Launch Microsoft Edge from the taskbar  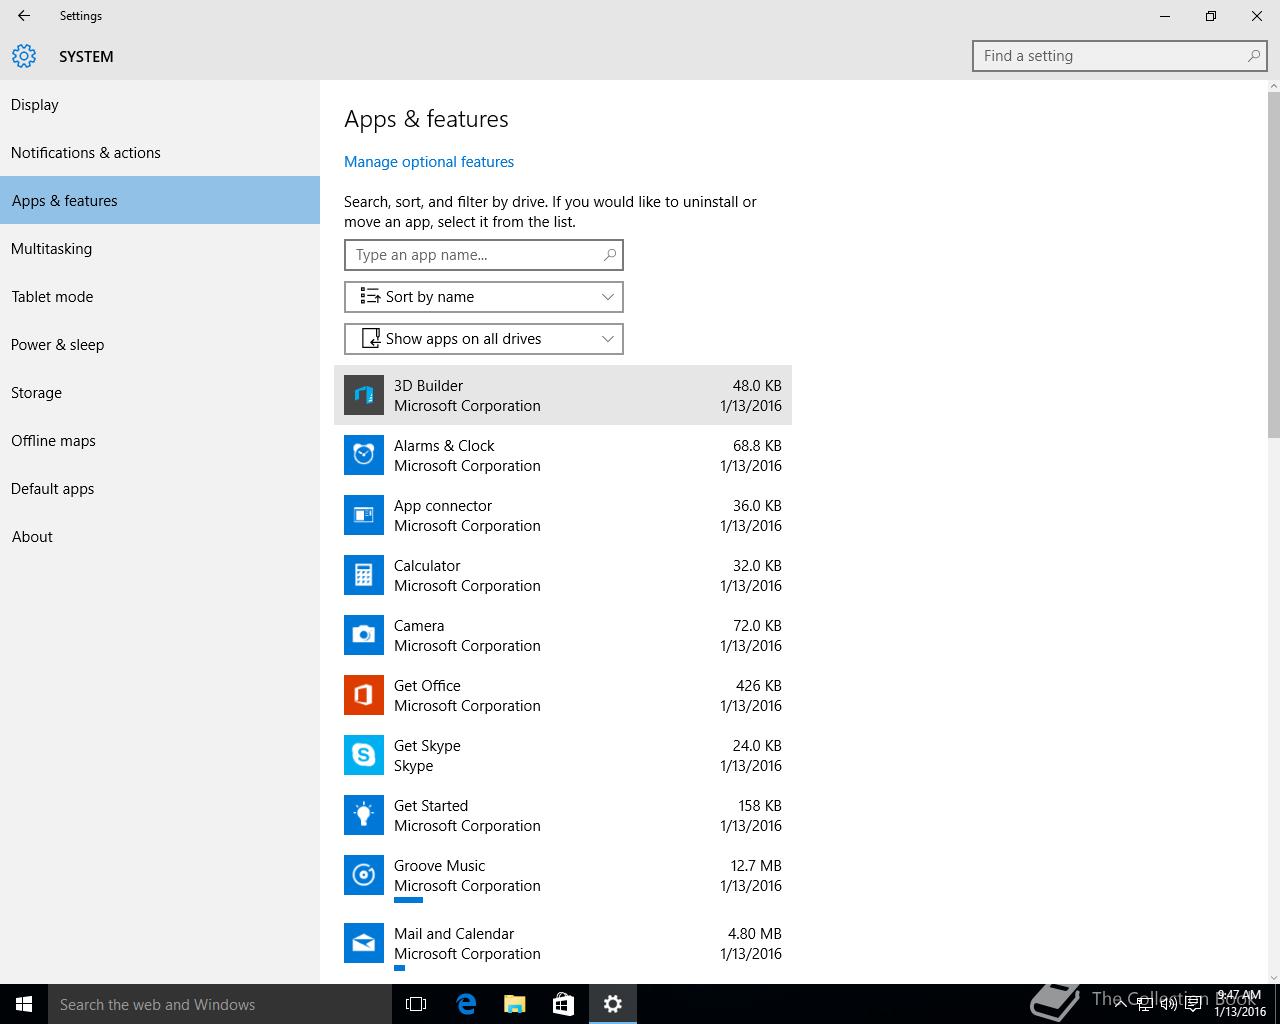465,1004
